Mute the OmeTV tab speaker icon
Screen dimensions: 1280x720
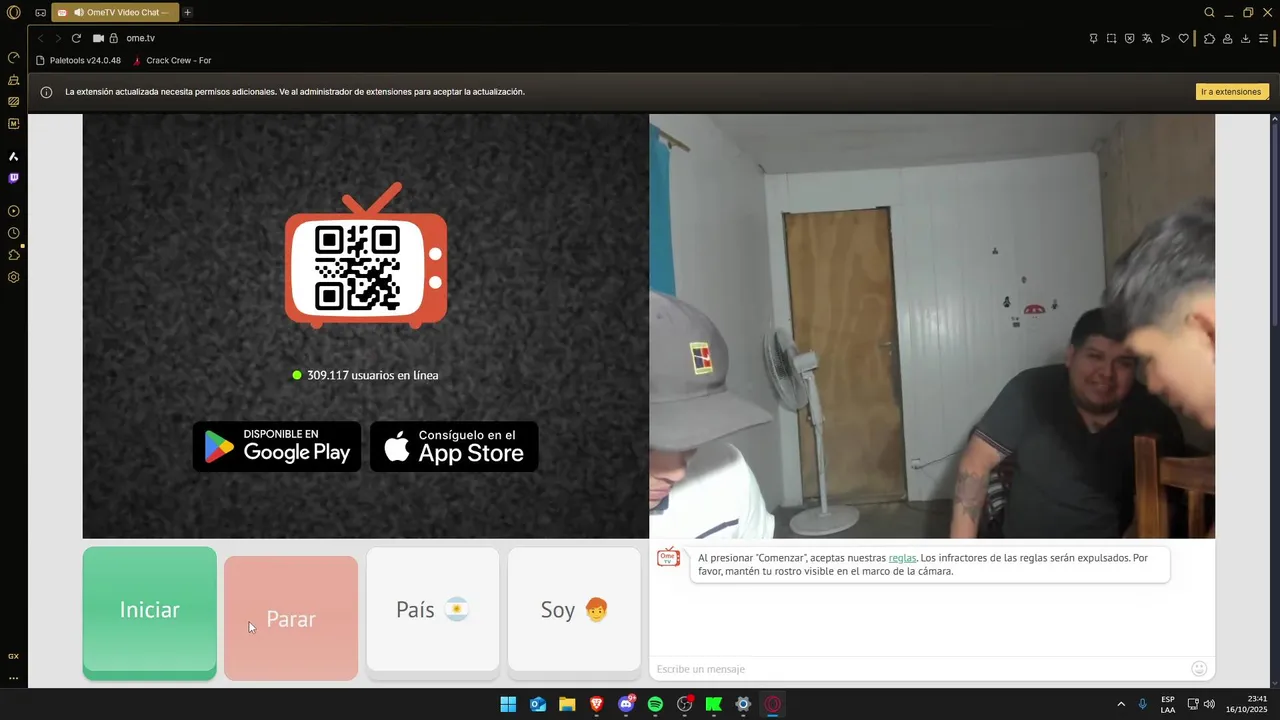point(79,13)
